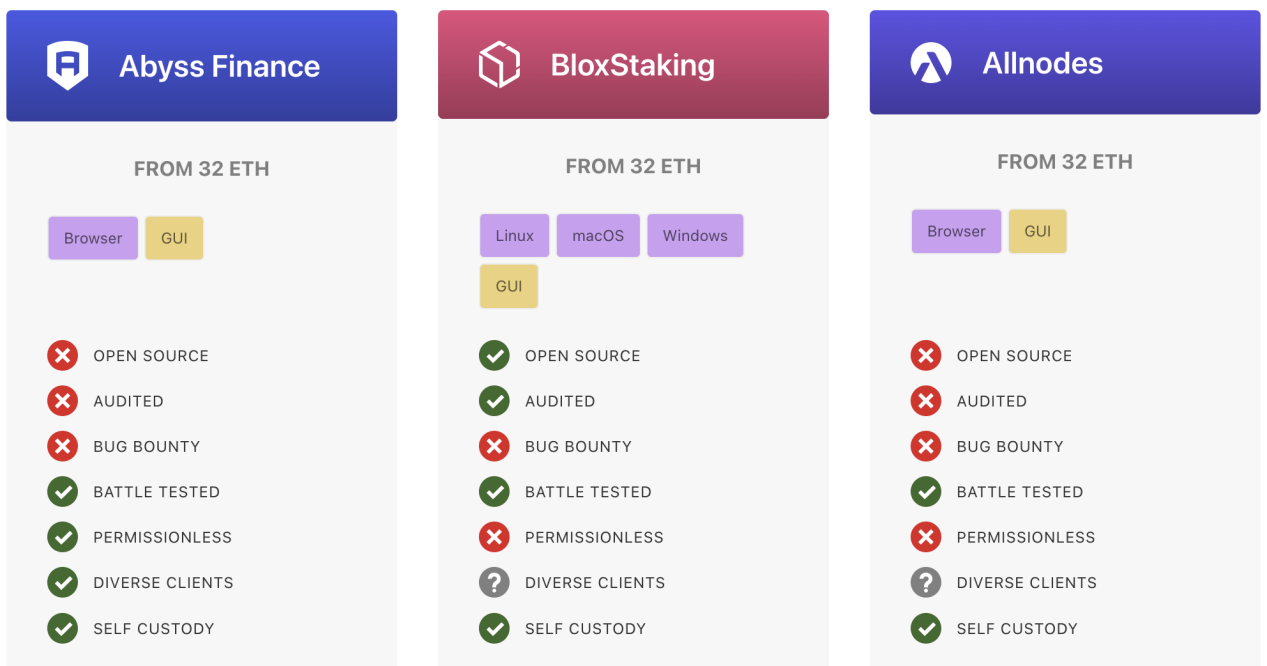1267x666 pixels.
Task: Click the BloxStaking cube logo icon
Action: (499, 65)
